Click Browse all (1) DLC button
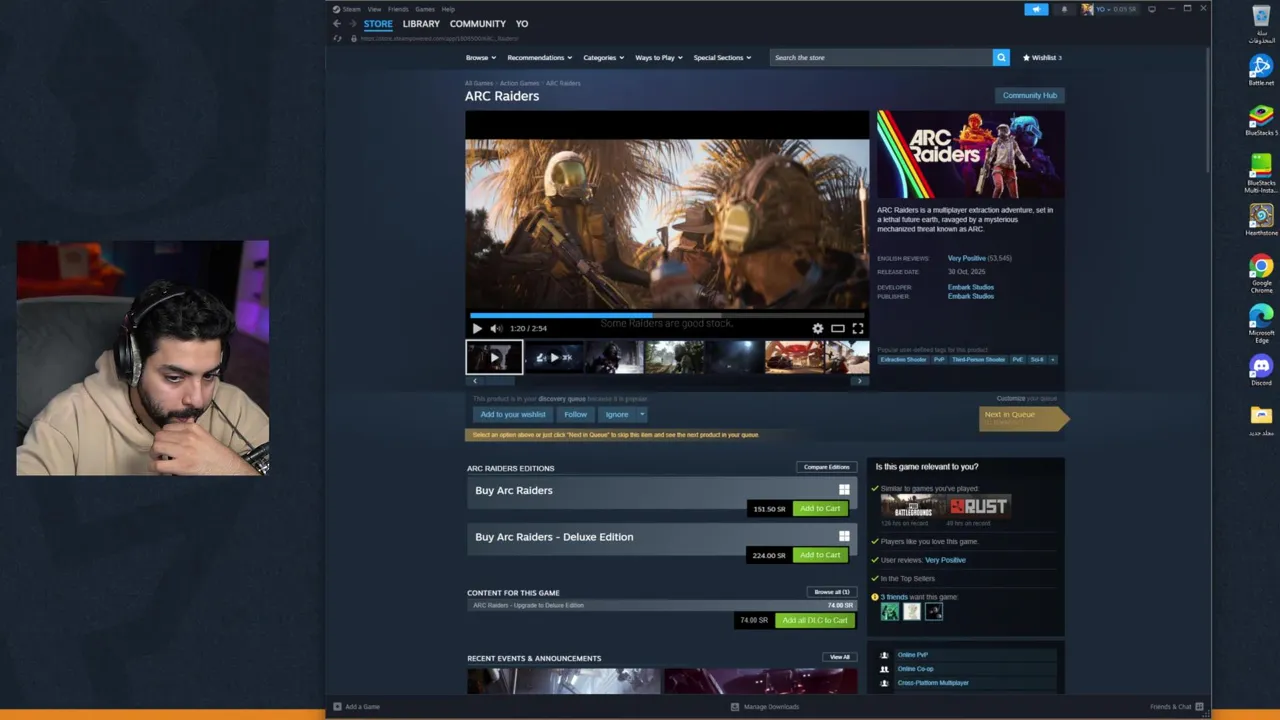The width and height of the screenshot is (1280, 720). tap(831, 592)
